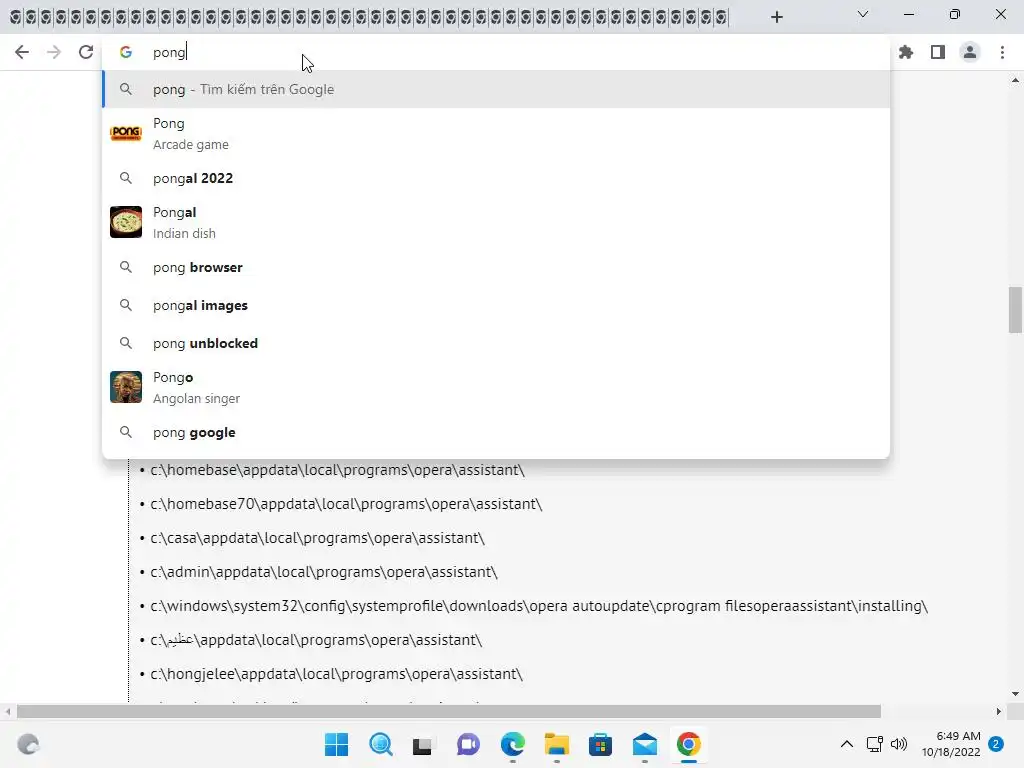This screenshot has height=768, width=1024.
Task: Click the Google G icon in address bar
Action: pos(125,52)
